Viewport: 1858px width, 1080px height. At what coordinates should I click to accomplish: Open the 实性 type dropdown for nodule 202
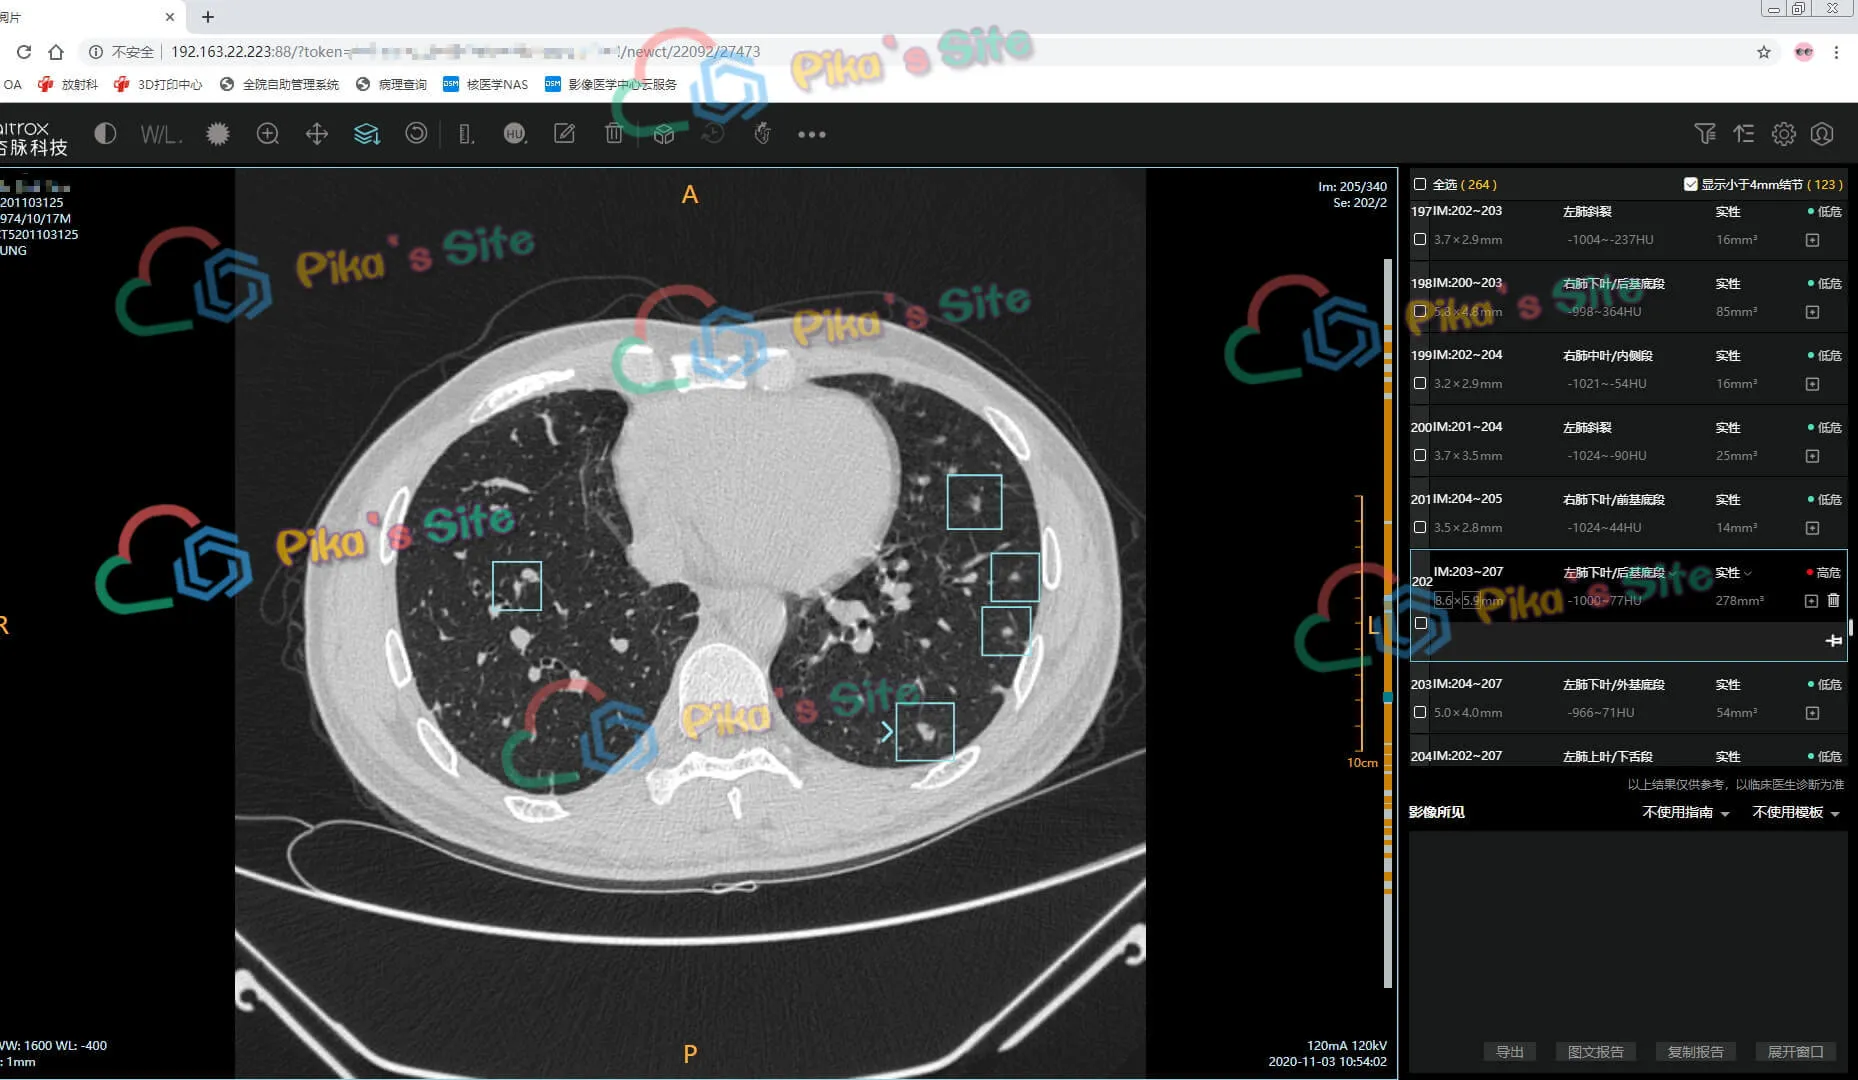[1733, 573]
